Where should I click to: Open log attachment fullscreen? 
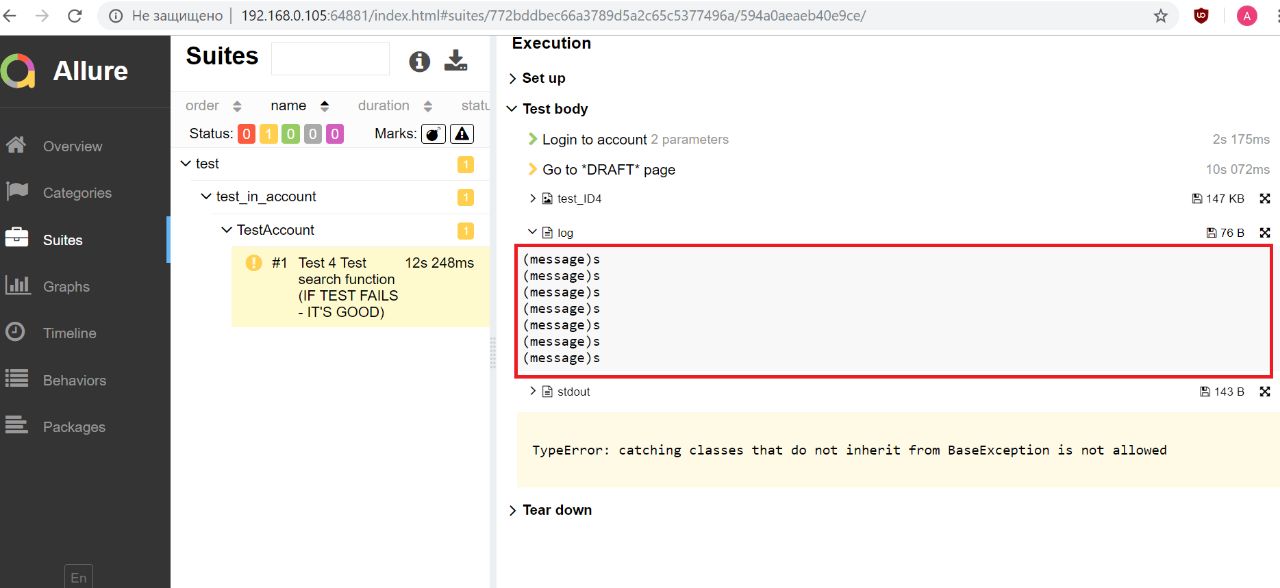click(x=1265, y=233)
